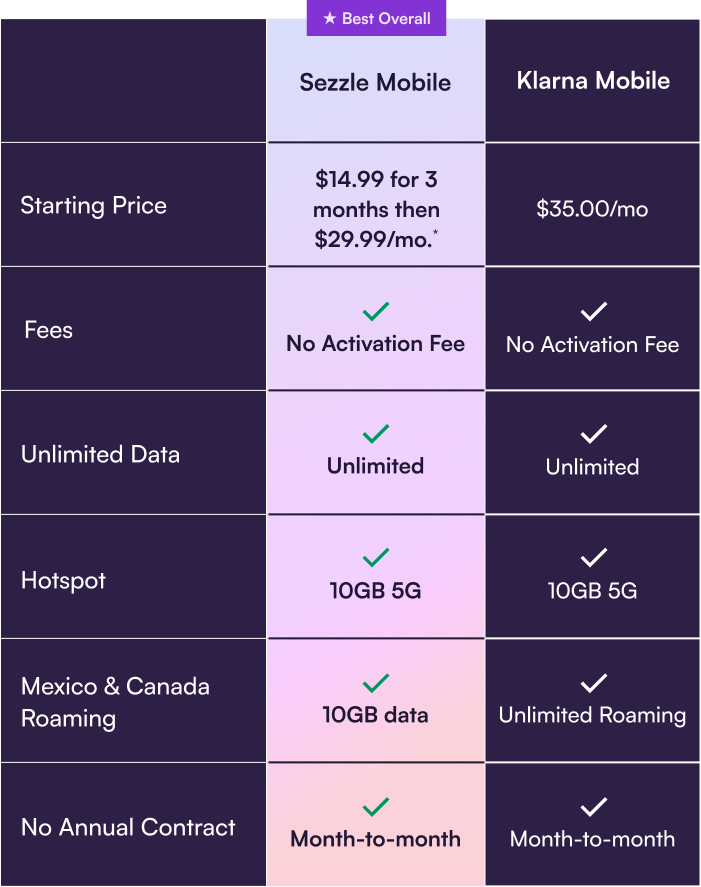Click the green checkmark above Sezzle Month-to-month
The width and height of the screenshot is (701, 887).
click(x=376, y=807)
